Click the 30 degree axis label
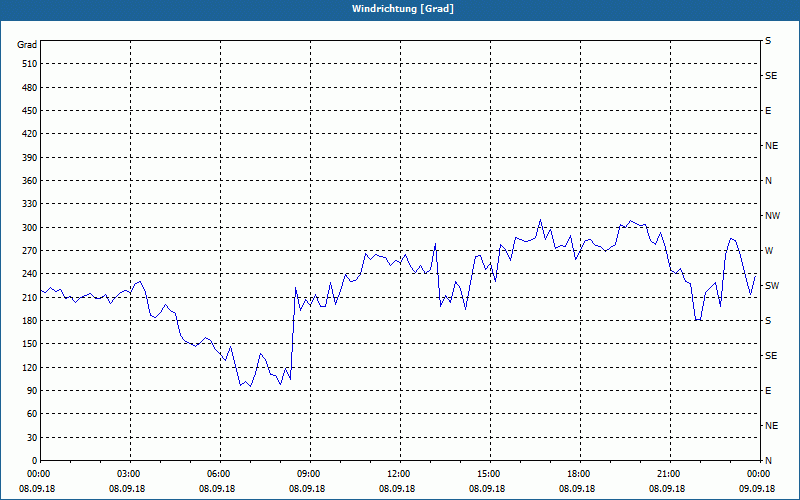Image resolution: width=800 pixels, height=500 pixels. pos(32,437)
